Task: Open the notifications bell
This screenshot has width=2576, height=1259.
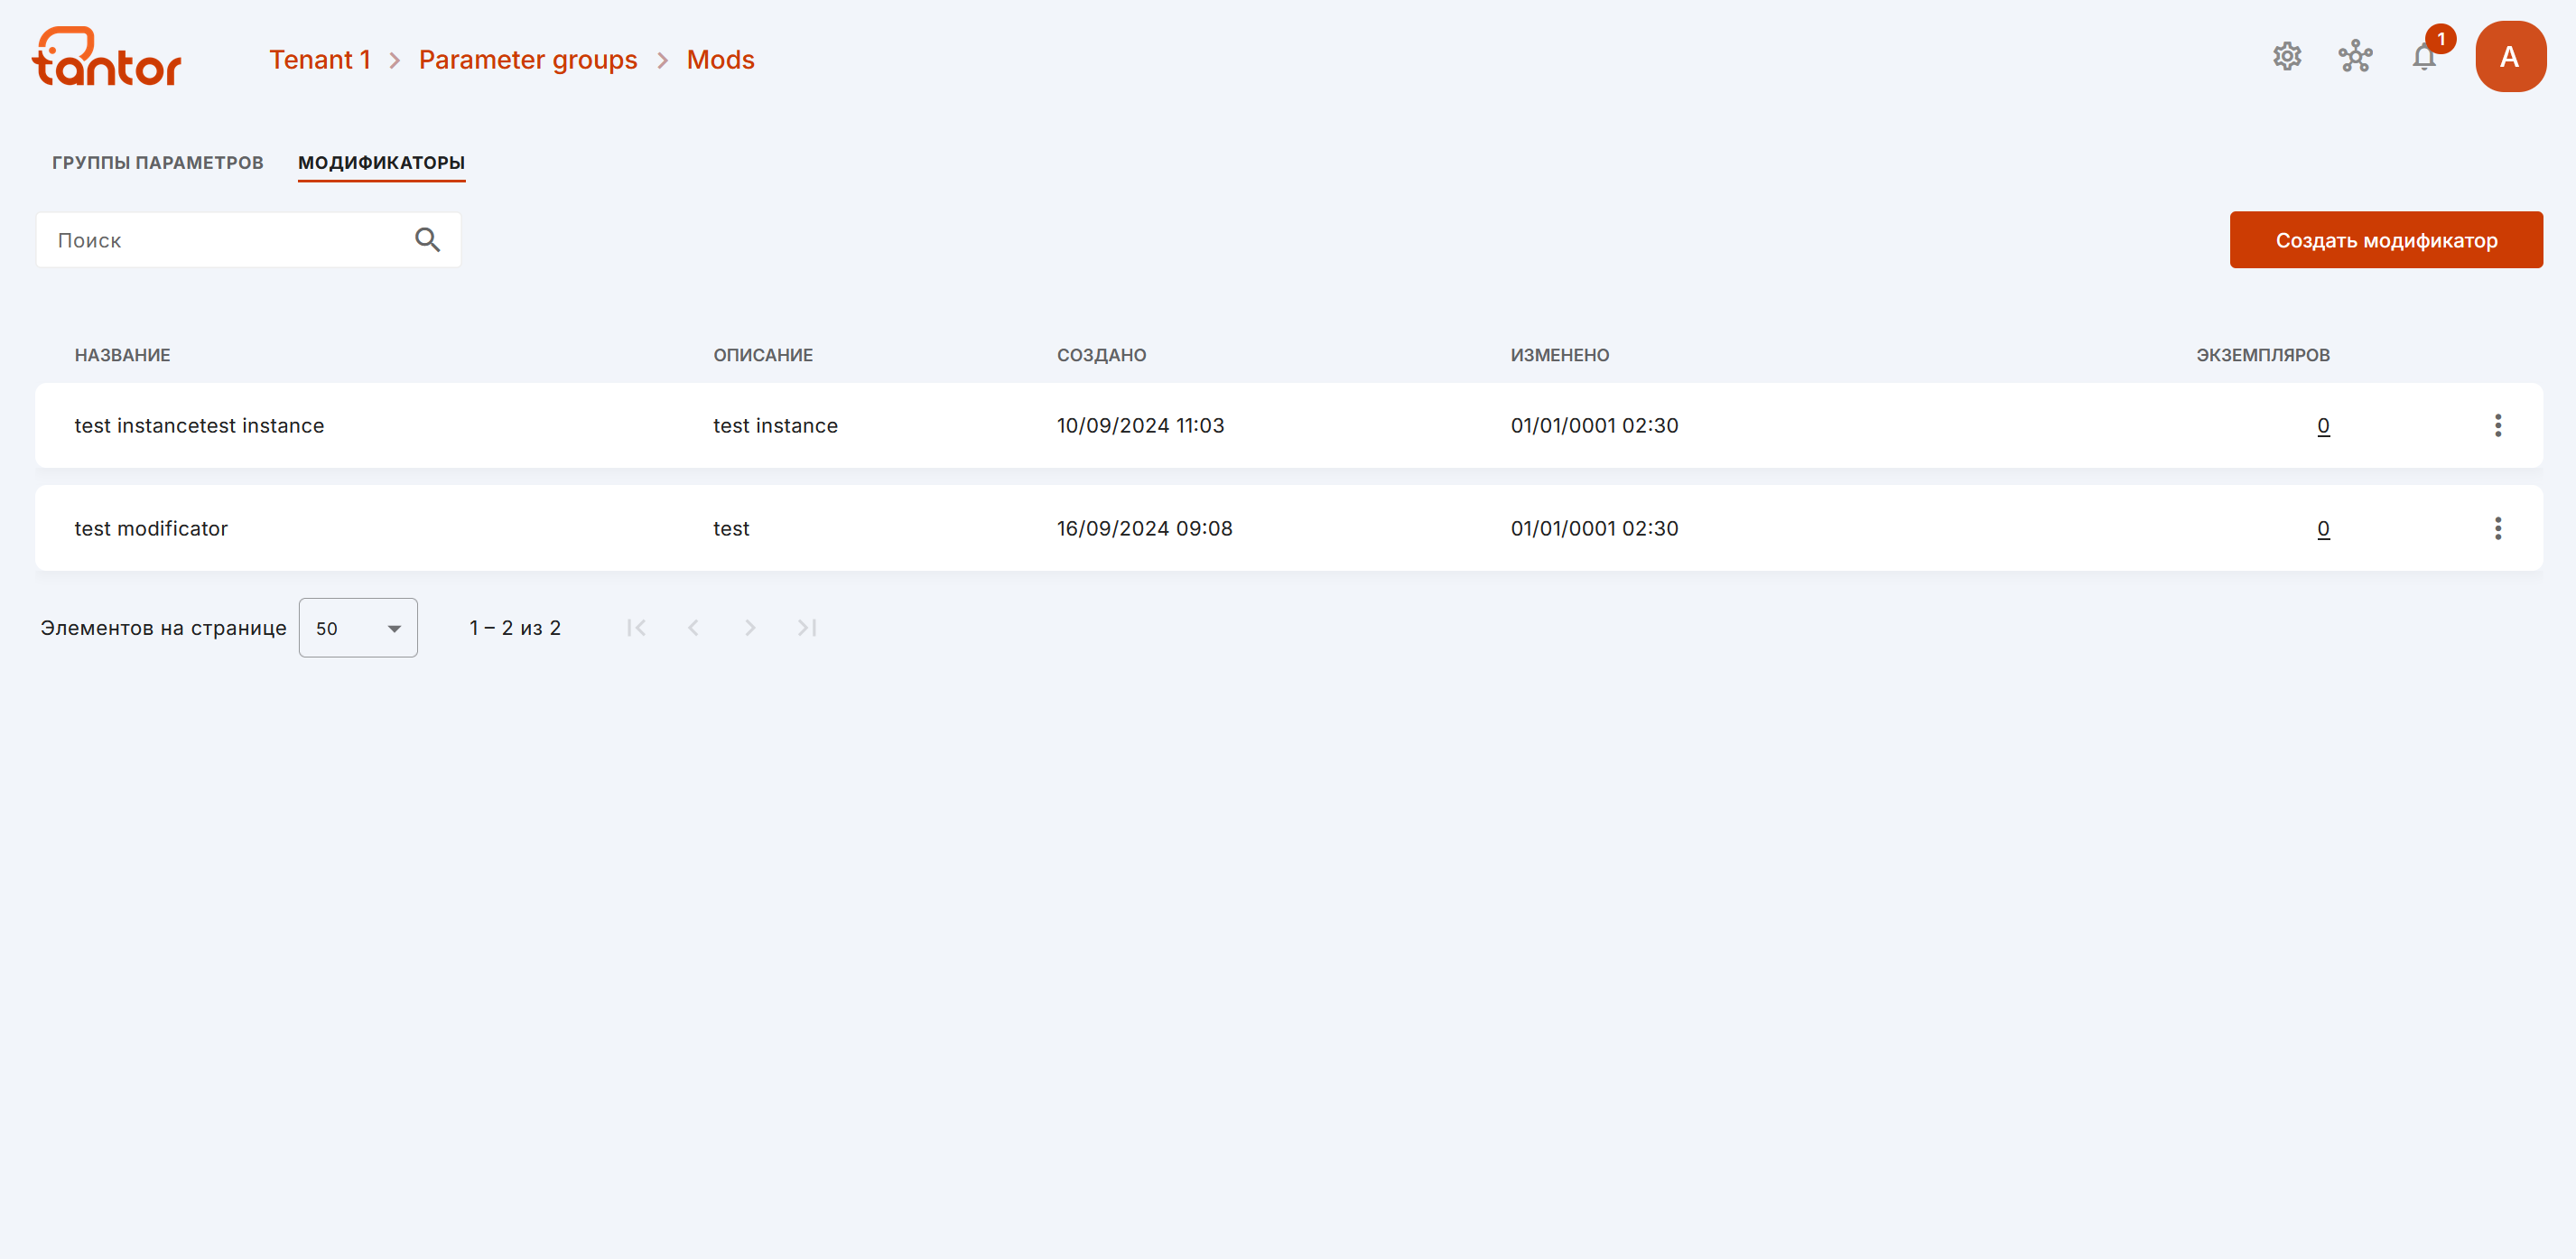Action: click(x=2424, y=57)
